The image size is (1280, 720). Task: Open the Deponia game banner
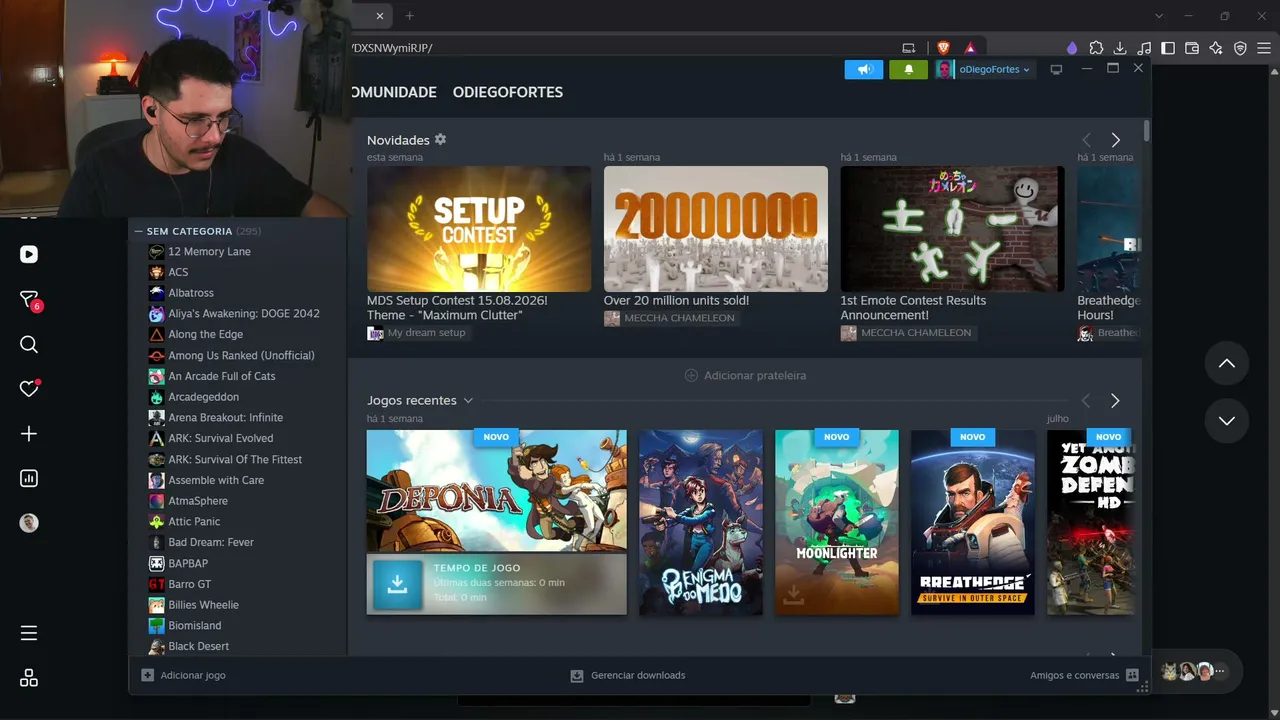point(497,491)
